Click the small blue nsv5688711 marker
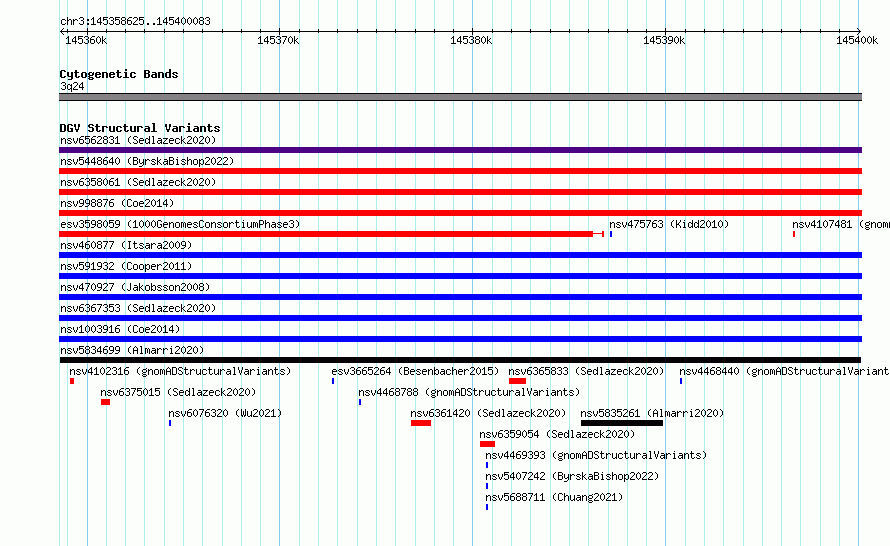Image resolution: width=890 pixels, height=546 pixels. pyautogui.click(x=487, y=507)
